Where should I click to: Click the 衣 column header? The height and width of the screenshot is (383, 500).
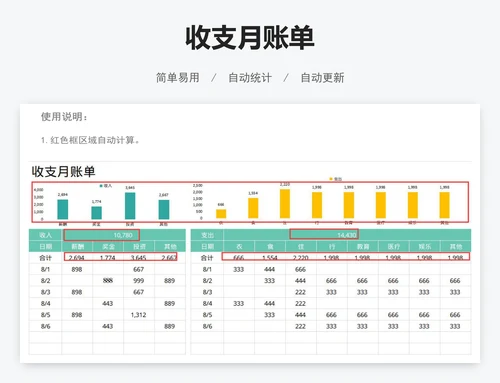(x=239, y=247)
